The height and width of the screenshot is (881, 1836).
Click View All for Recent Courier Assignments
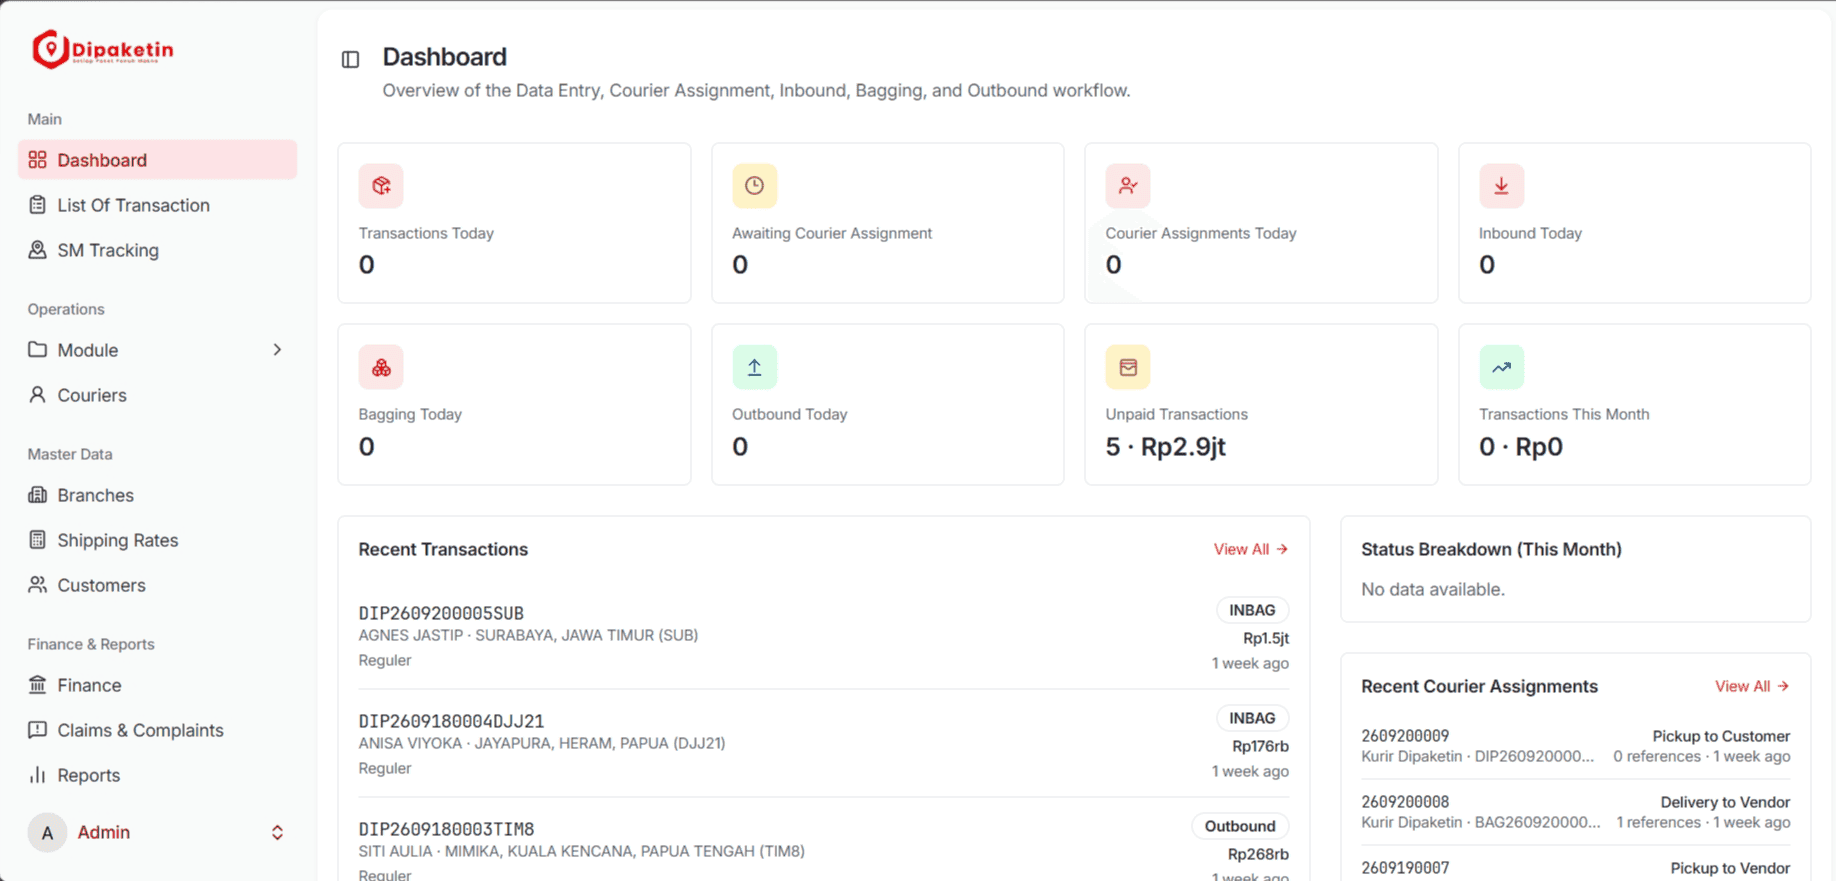click(x=1751, y=686)
